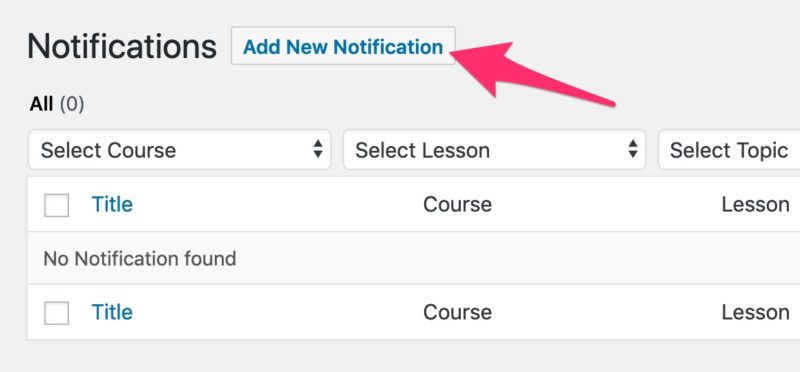Click the (0) count beside All
800x372 pixels.
72,105
